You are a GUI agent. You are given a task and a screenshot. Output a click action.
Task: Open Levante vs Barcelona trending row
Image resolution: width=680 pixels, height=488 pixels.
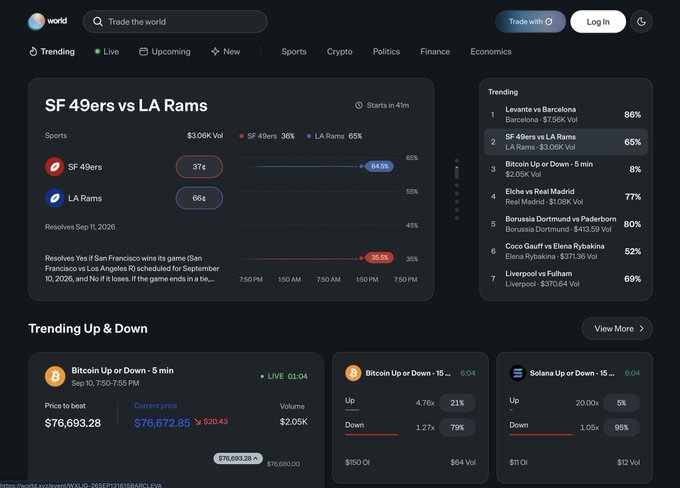point(566,115)
